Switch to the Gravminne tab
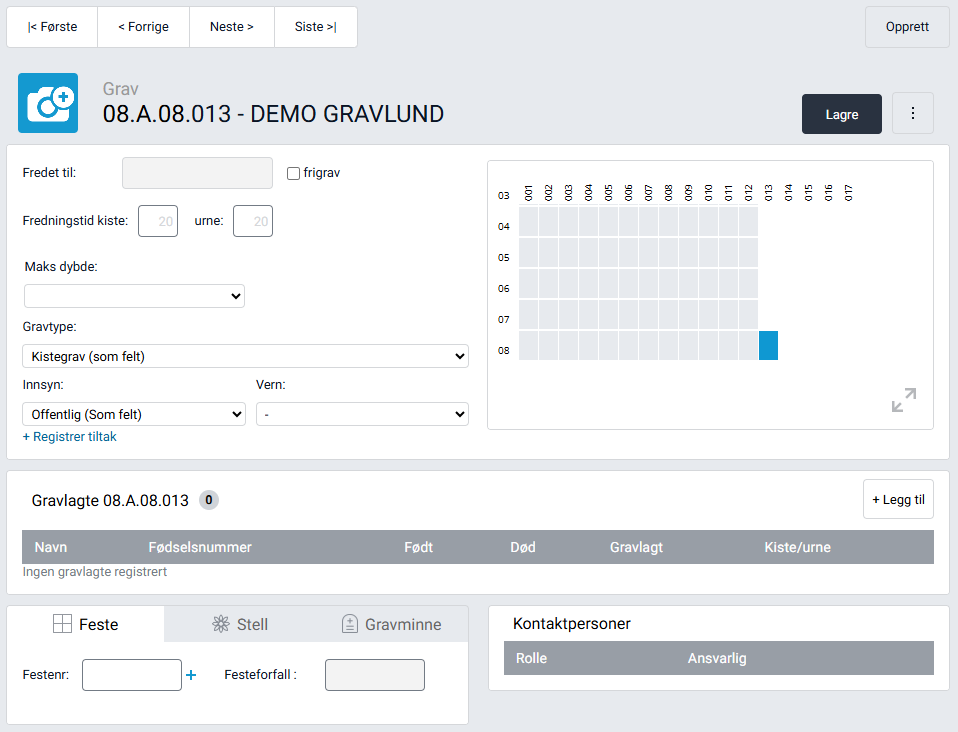The height and width of the screenshot is (732, 958). pyautogui.click(x=391, y=624)
